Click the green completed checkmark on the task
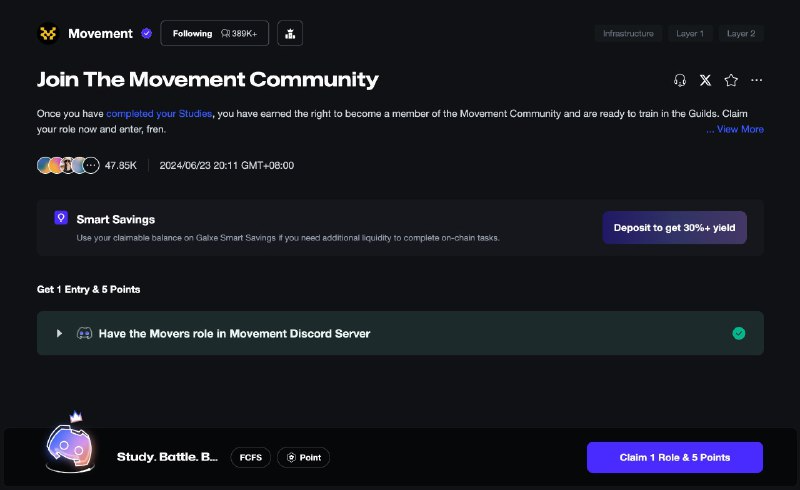Screen dimensions: 800x490 [x=739, y=333]
